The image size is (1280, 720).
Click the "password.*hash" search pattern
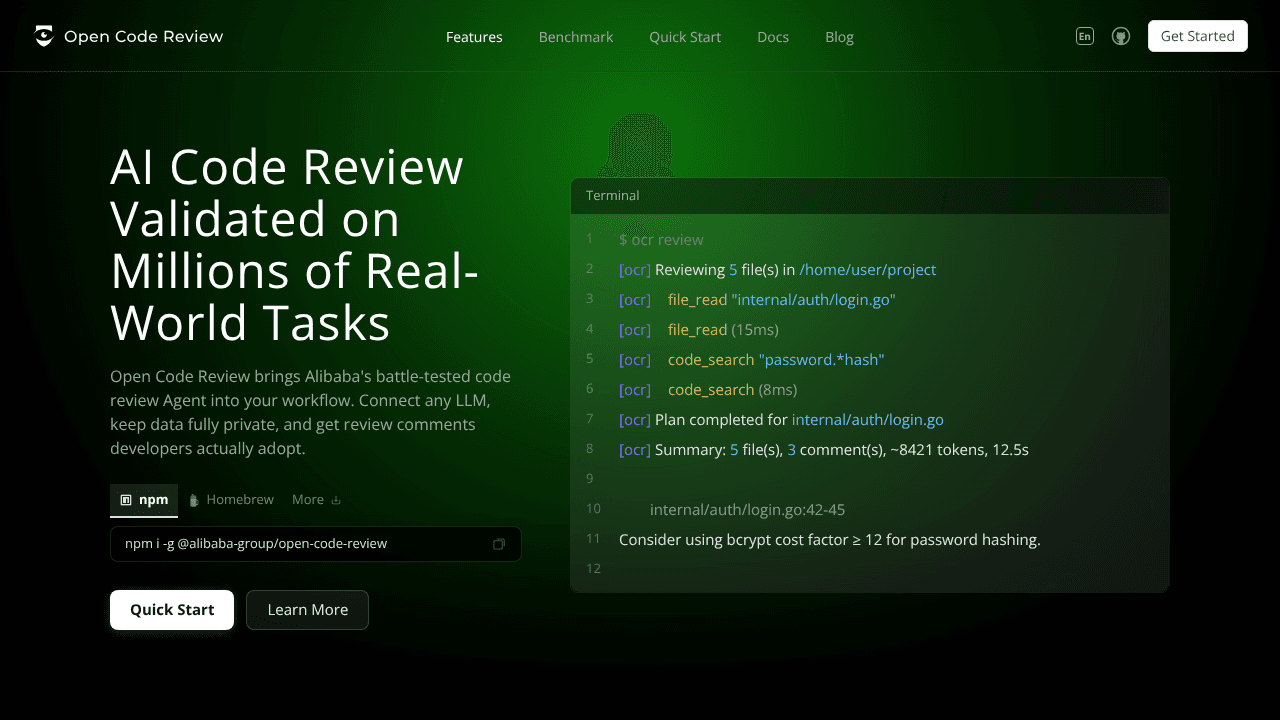tap(822, 360)
